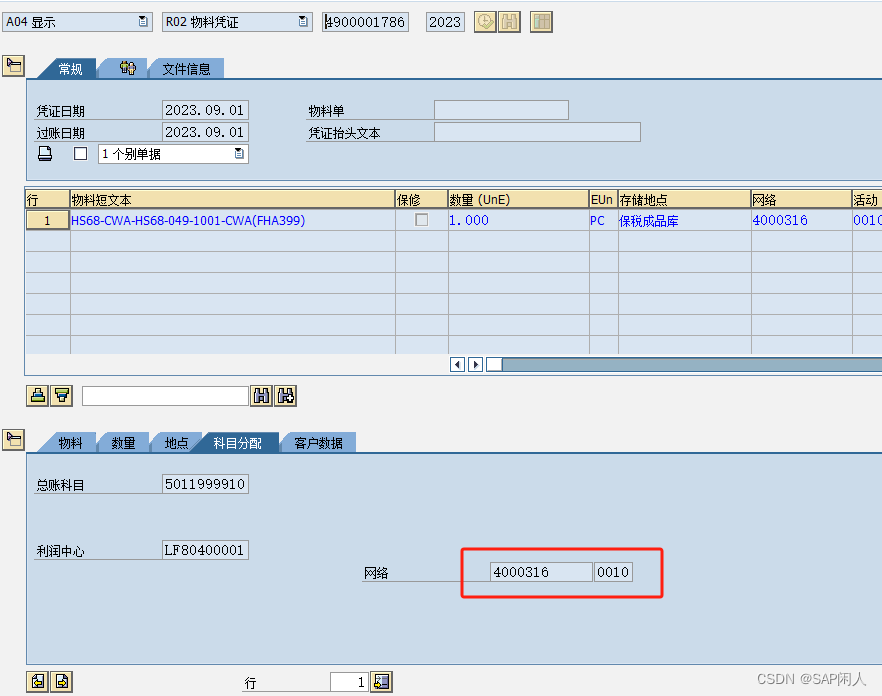The width and height of the screenshot is (882, 696).
Task: Open the 客户数据 item detail tab
Action: [x=318, y=443]
